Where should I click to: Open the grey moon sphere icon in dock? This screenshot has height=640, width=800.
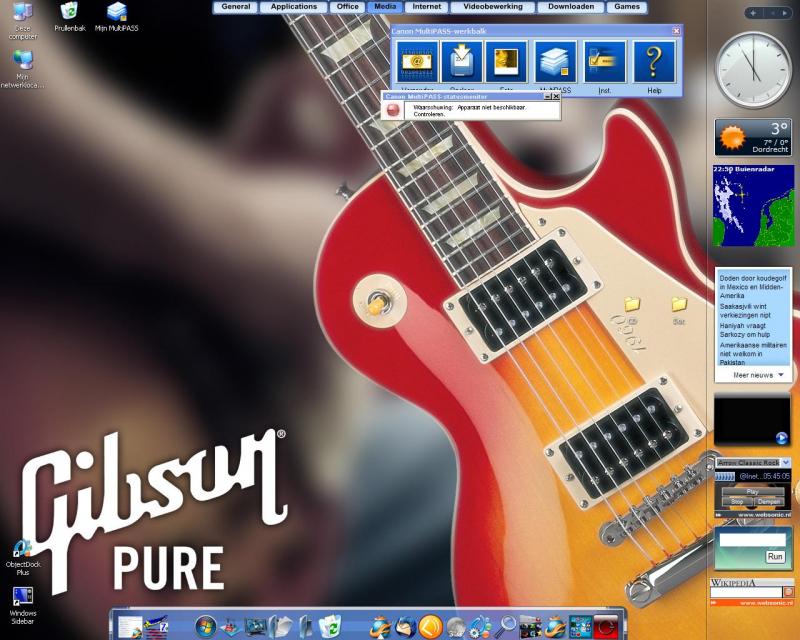coord(456,627)
